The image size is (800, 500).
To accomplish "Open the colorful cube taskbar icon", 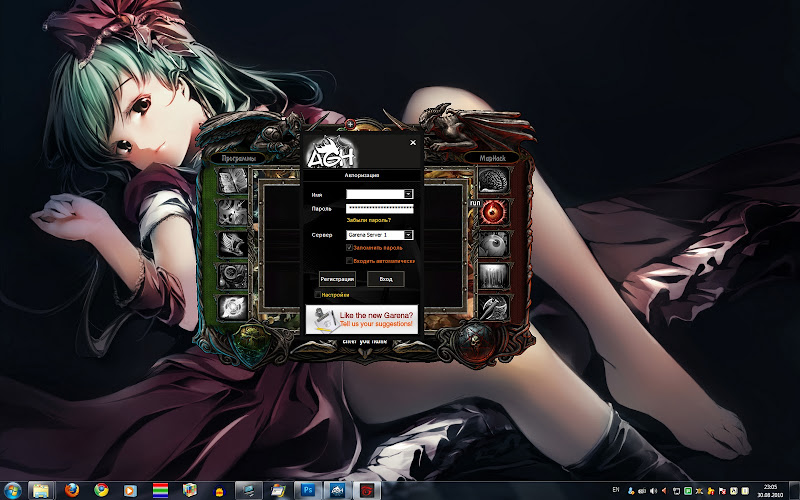I will coord(190,490).
